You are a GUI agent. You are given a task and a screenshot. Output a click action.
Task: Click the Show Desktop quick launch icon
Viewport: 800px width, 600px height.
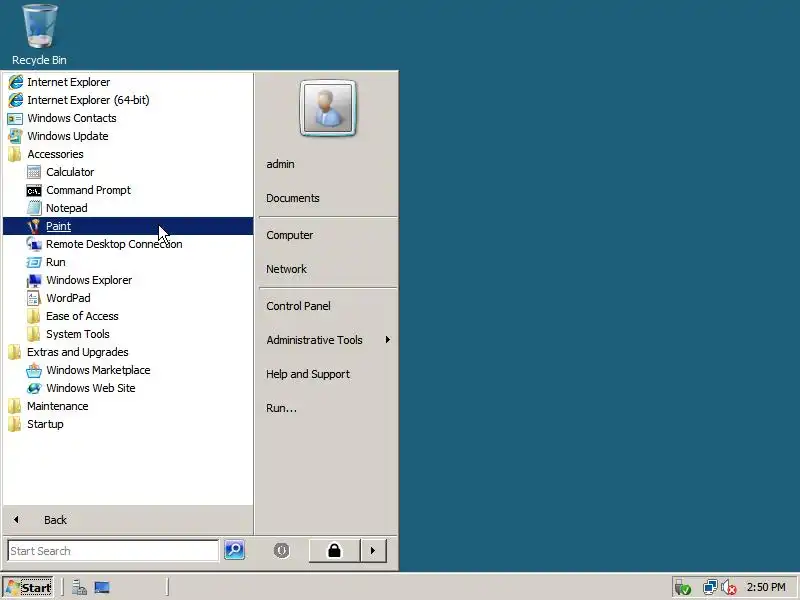[x=102, y=588]
